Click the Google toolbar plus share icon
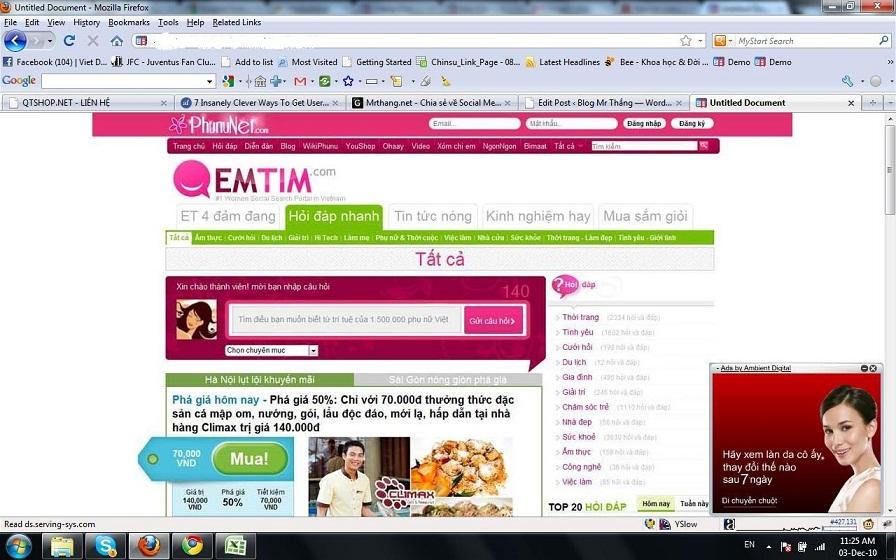Viewport: 896px width, 560px height. [x=276, y=81]
